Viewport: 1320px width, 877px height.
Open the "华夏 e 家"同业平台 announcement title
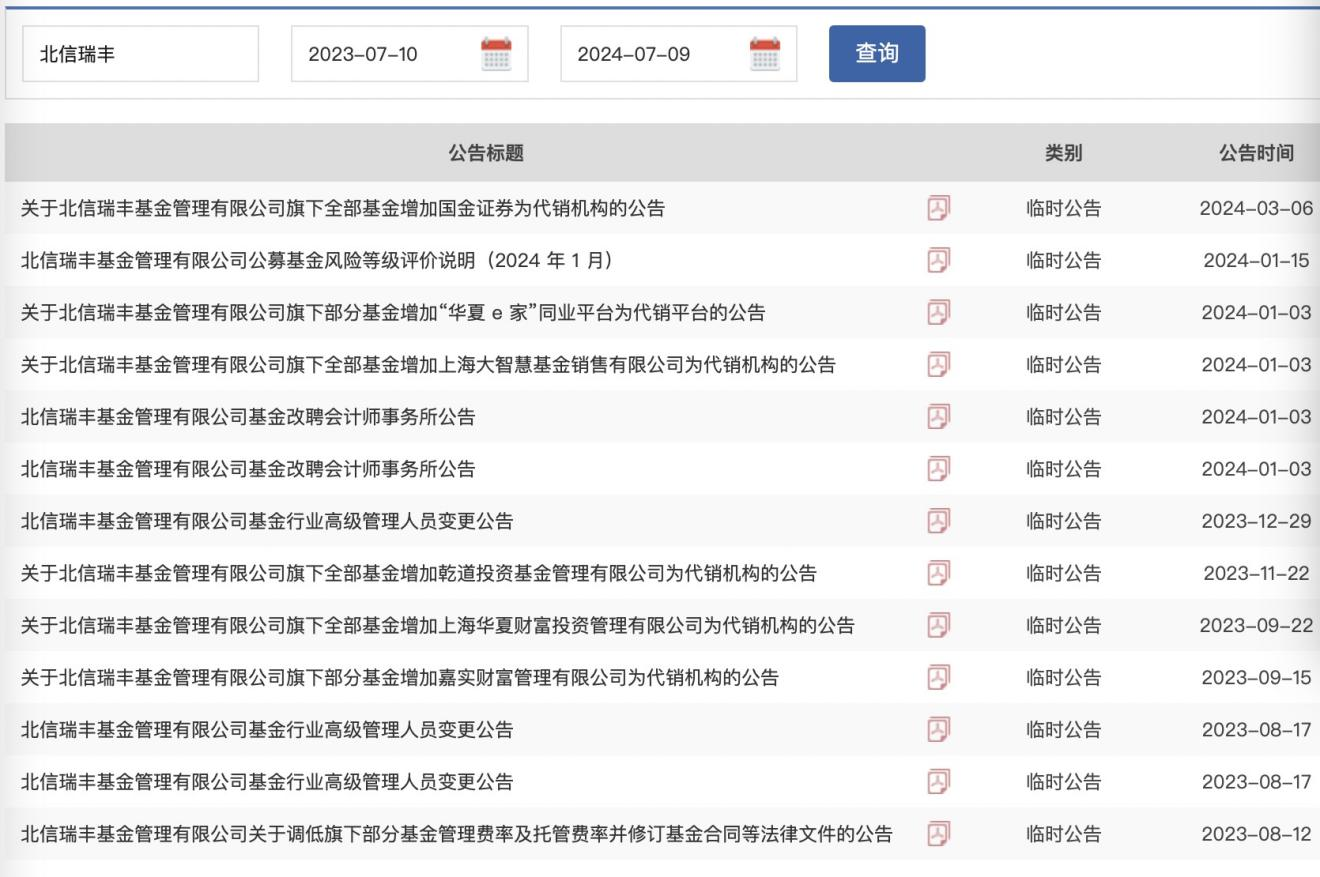coord(393,312)
